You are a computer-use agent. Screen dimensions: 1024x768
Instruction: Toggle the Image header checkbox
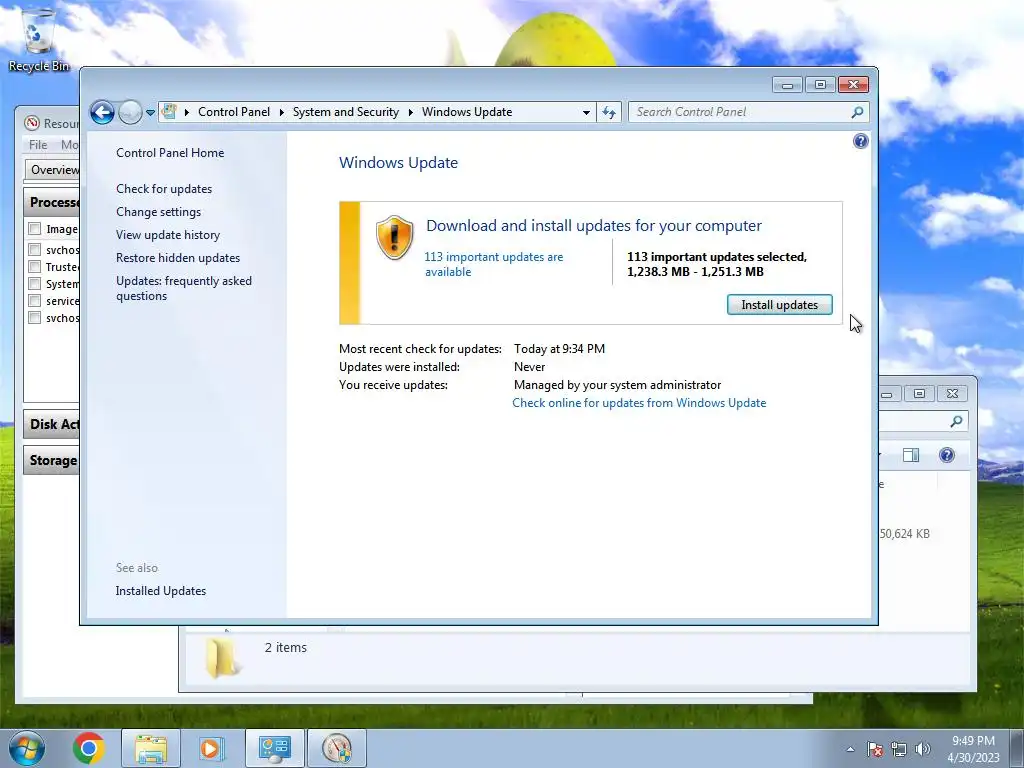[x=35, y=229]
